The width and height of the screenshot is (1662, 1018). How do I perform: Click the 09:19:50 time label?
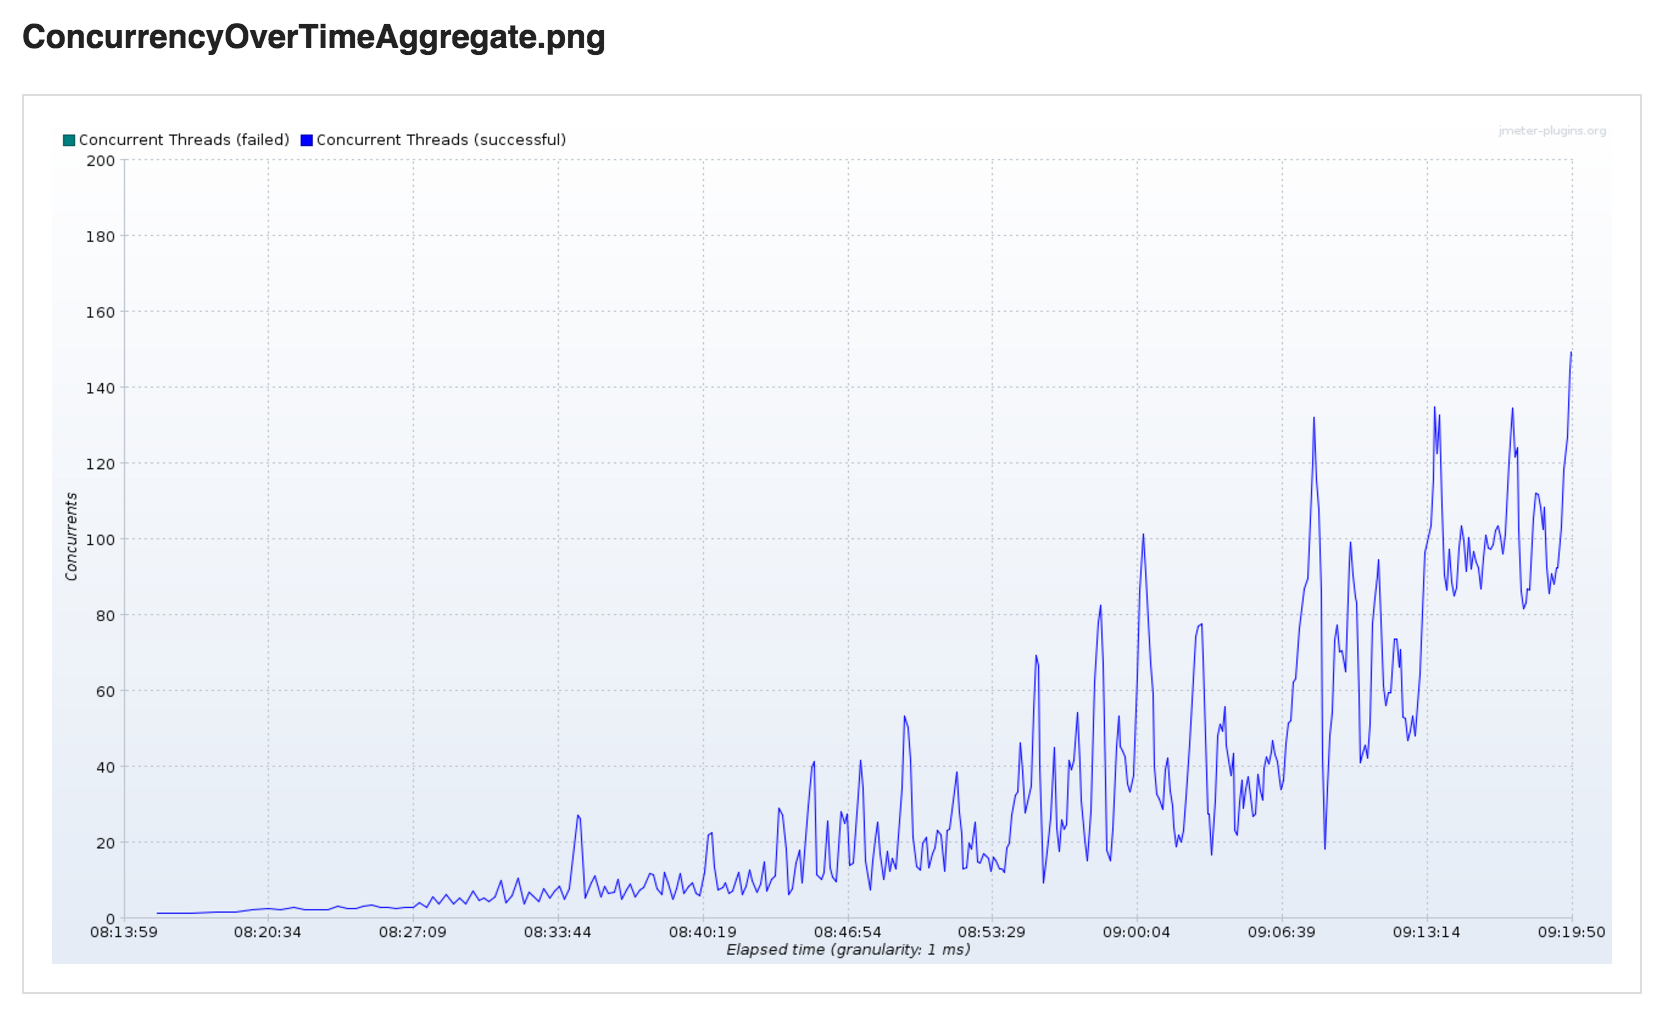click(x=1572, y=932)
